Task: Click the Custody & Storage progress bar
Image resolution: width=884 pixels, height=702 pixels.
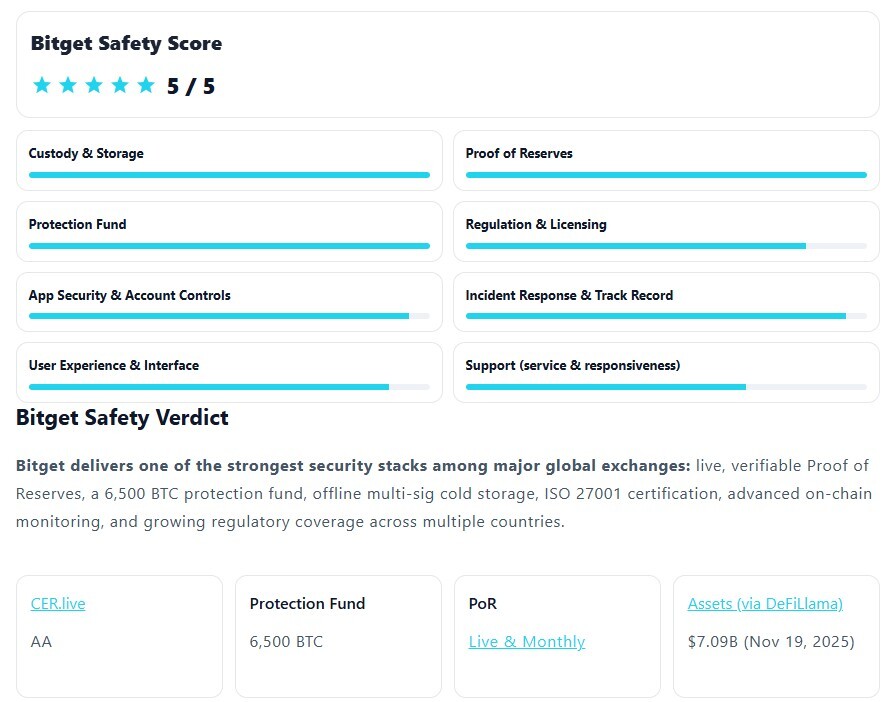Action: [227, 174]
